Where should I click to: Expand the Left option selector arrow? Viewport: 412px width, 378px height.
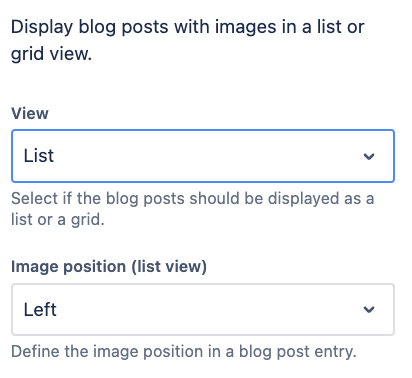[x=369, y=310]
